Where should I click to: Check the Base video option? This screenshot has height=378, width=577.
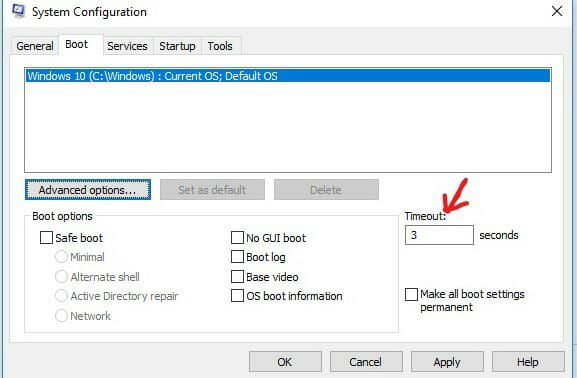[x=237, y=276]
